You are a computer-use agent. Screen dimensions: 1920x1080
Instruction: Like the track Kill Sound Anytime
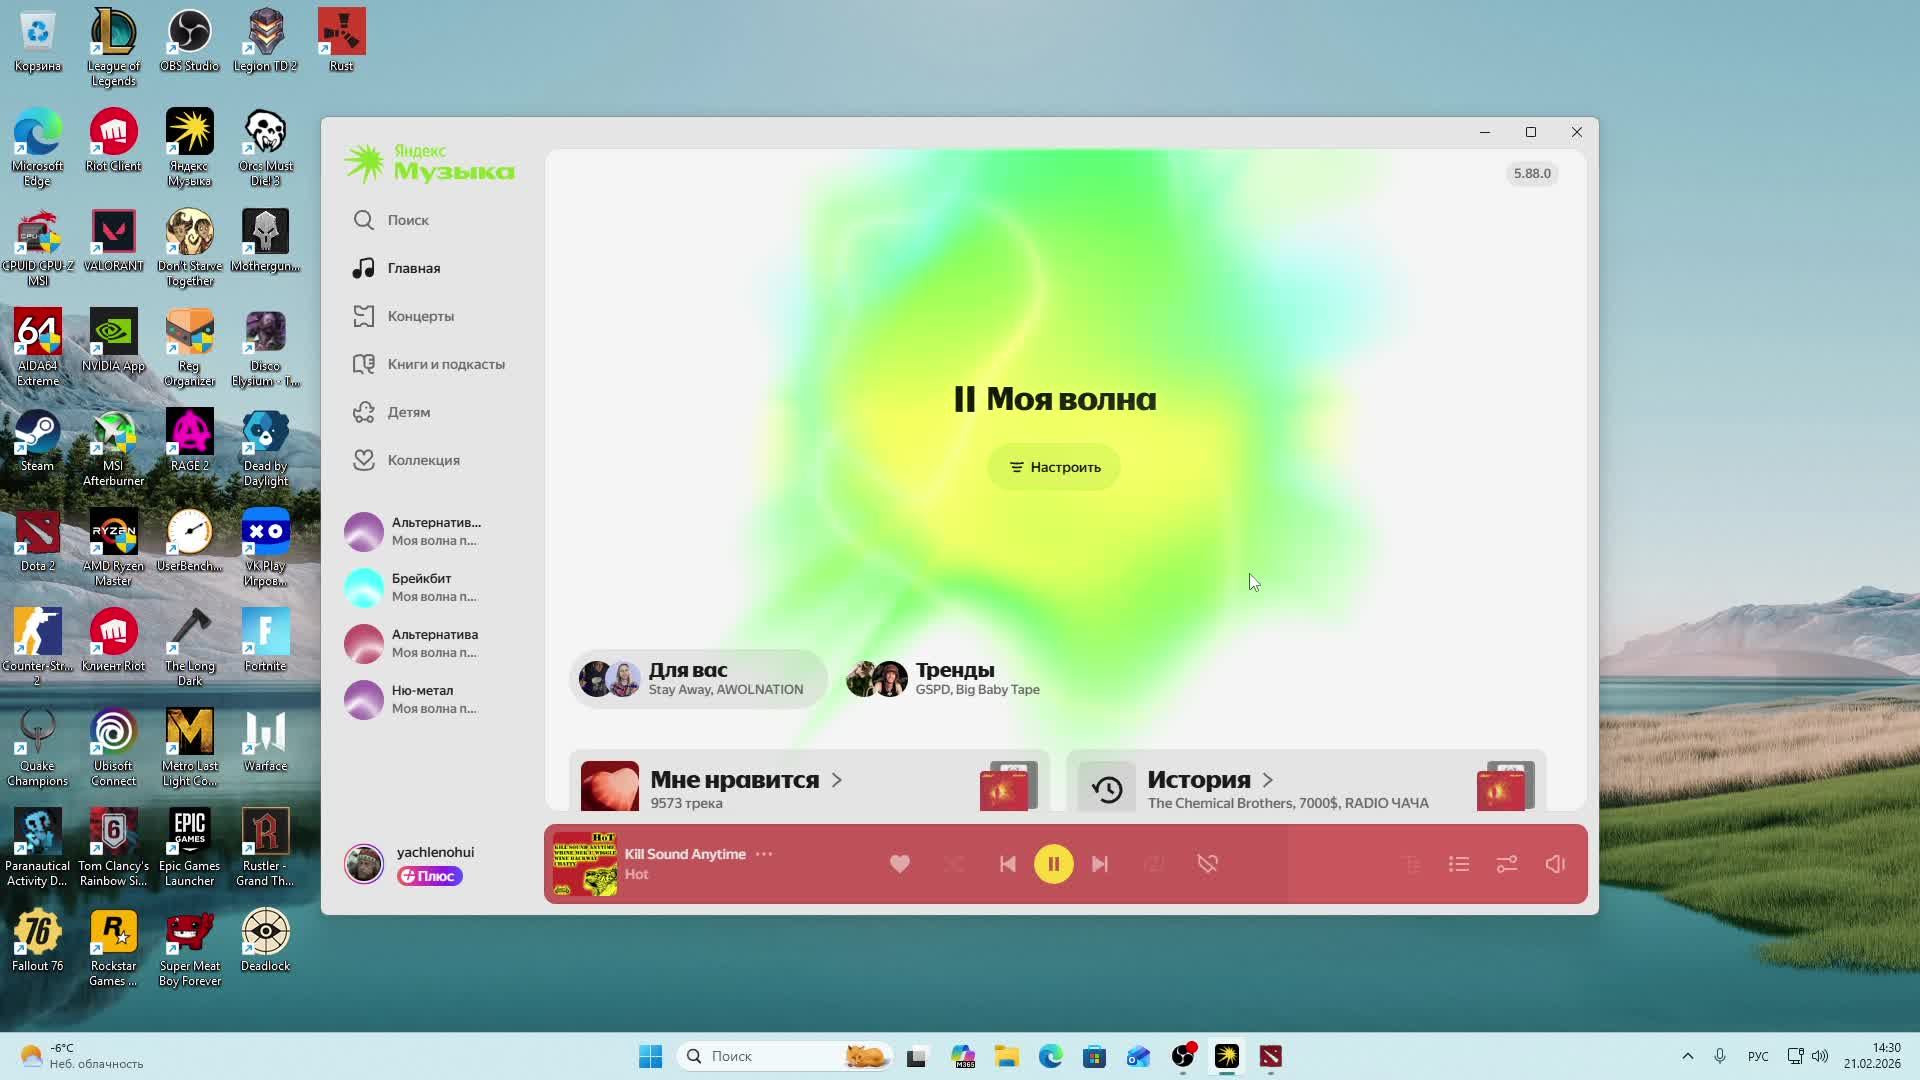tap(899, 863)
